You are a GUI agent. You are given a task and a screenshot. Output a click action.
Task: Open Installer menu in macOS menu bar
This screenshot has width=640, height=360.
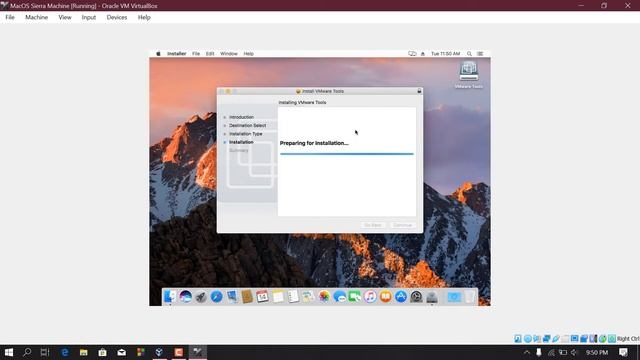[176, 54]
